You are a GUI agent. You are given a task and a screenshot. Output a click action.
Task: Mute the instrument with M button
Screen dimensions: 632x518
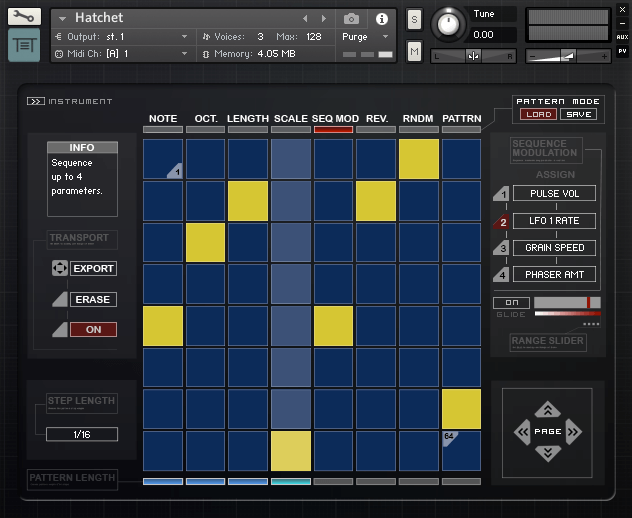point(414,51)
